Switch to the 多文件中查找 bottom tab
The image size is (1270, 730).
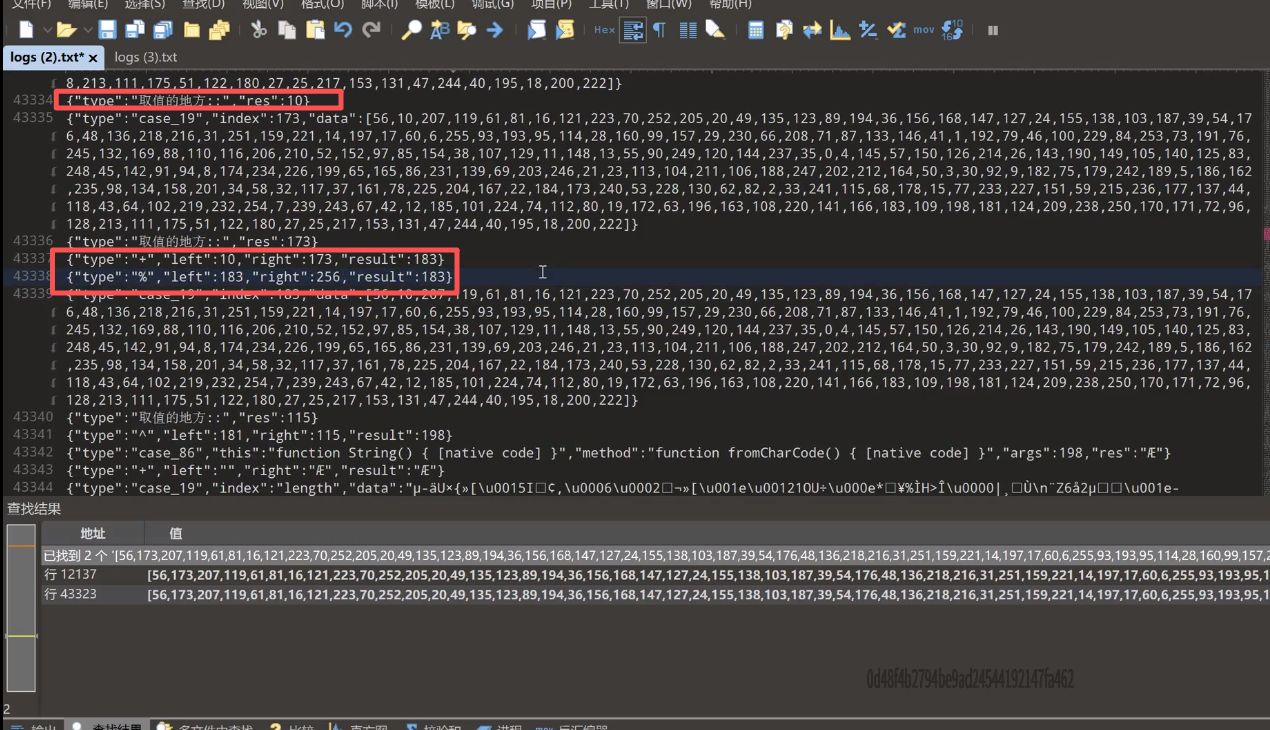pyautogui.click(x=206, y=726)
